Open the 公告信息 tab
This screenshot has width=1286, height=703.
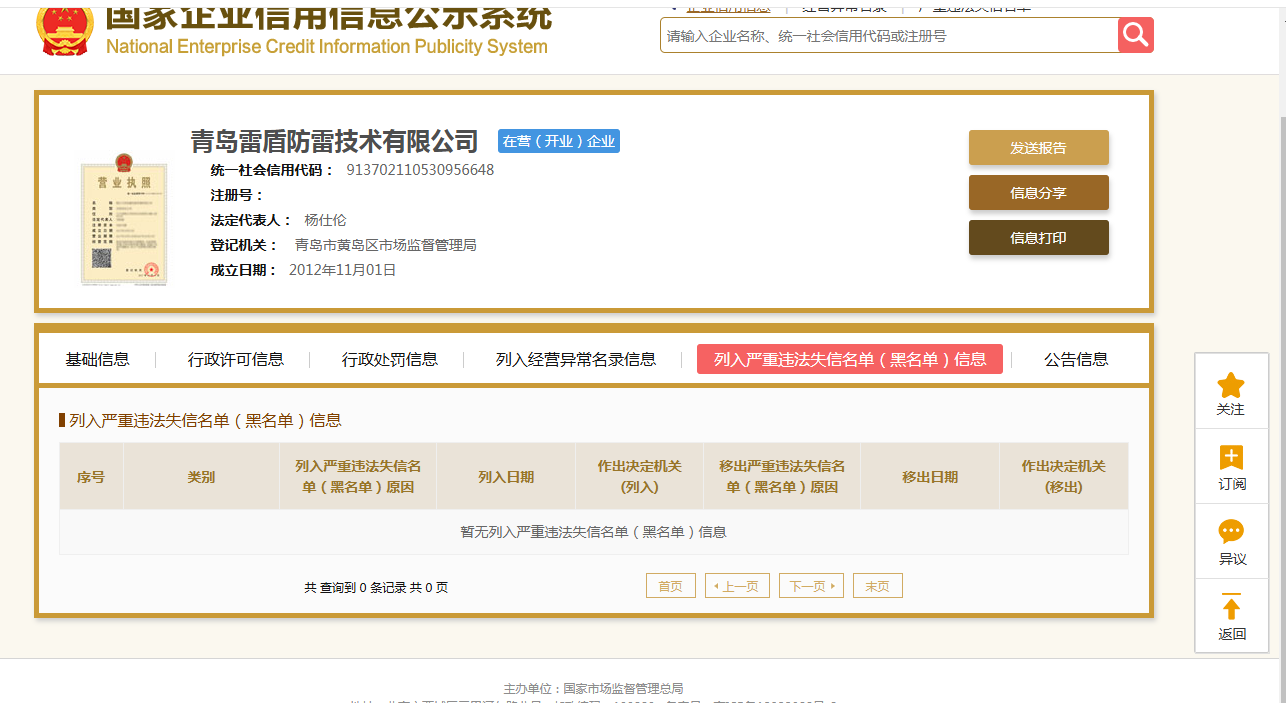[1076, 360]
